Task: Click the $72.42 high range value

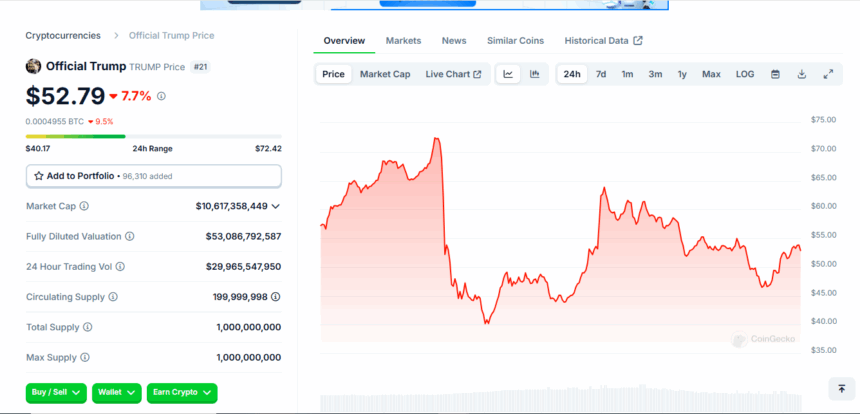Action: pos(268,149)
